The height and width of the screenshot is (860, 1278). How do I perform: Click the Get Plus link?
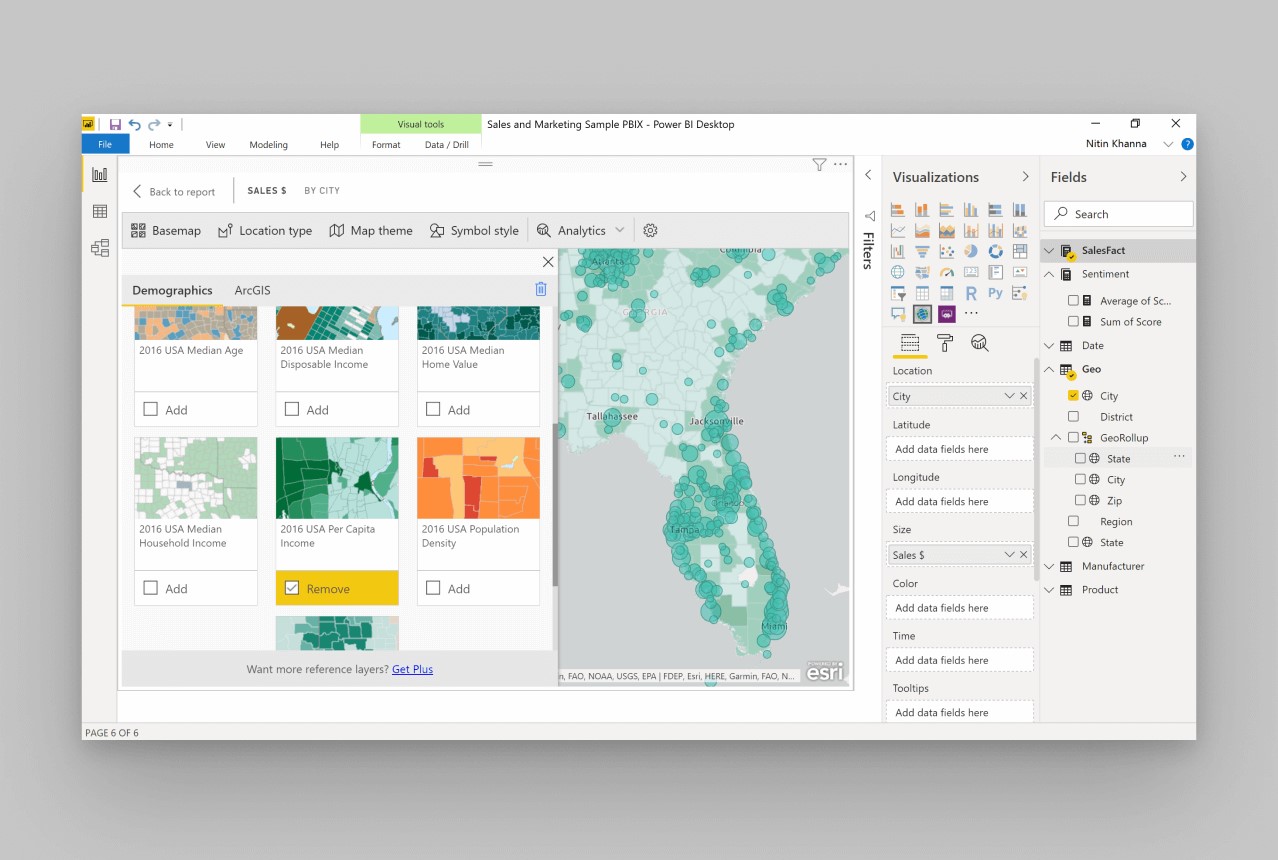[412, 669]
